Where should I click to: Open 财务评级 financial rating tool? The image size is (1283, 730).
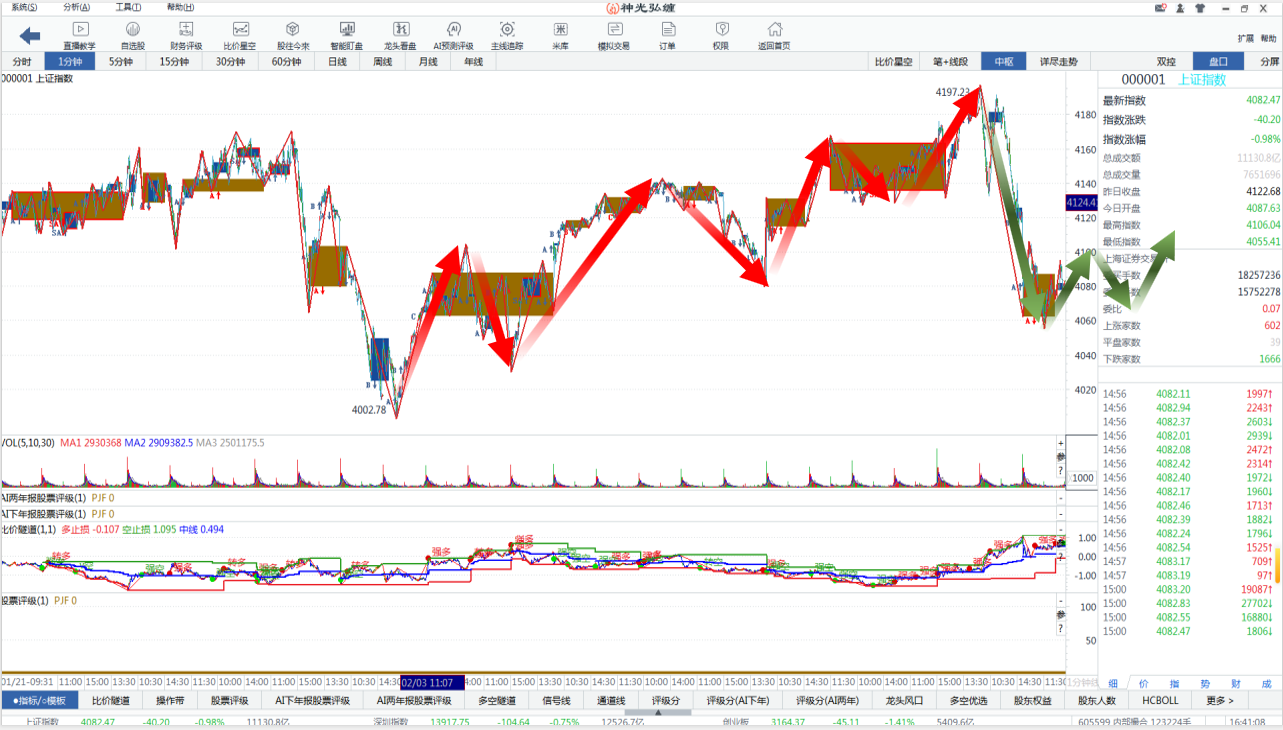[186, 36]
